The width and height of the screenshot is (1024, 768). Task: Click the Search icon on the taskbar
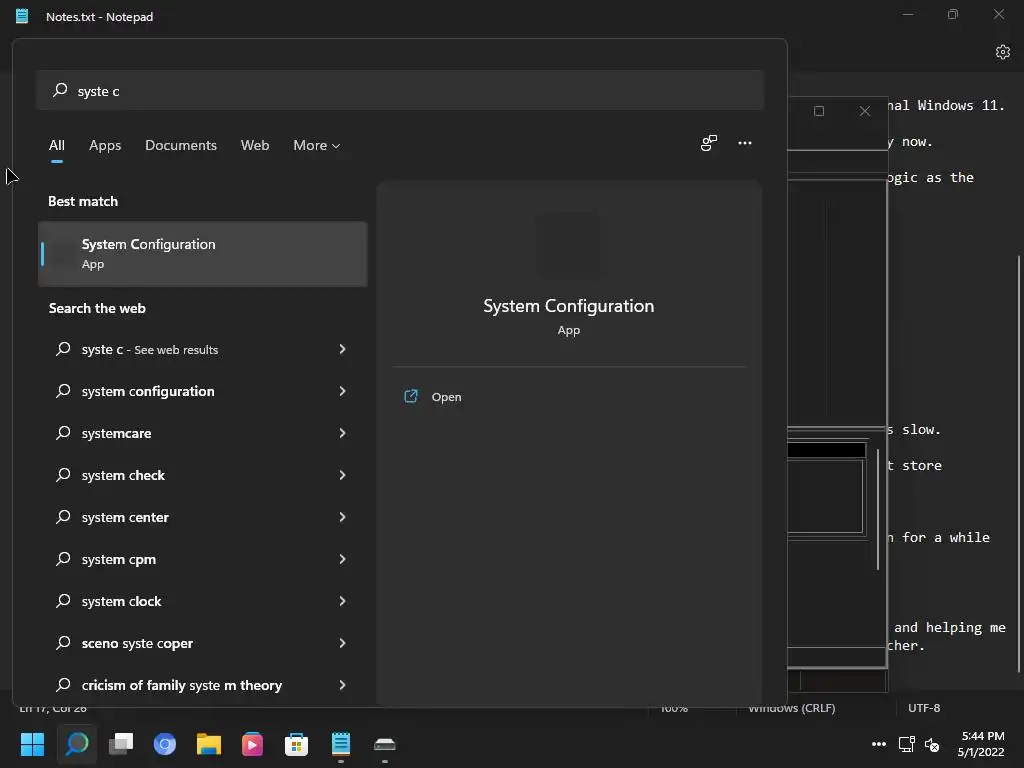(77, 744)
